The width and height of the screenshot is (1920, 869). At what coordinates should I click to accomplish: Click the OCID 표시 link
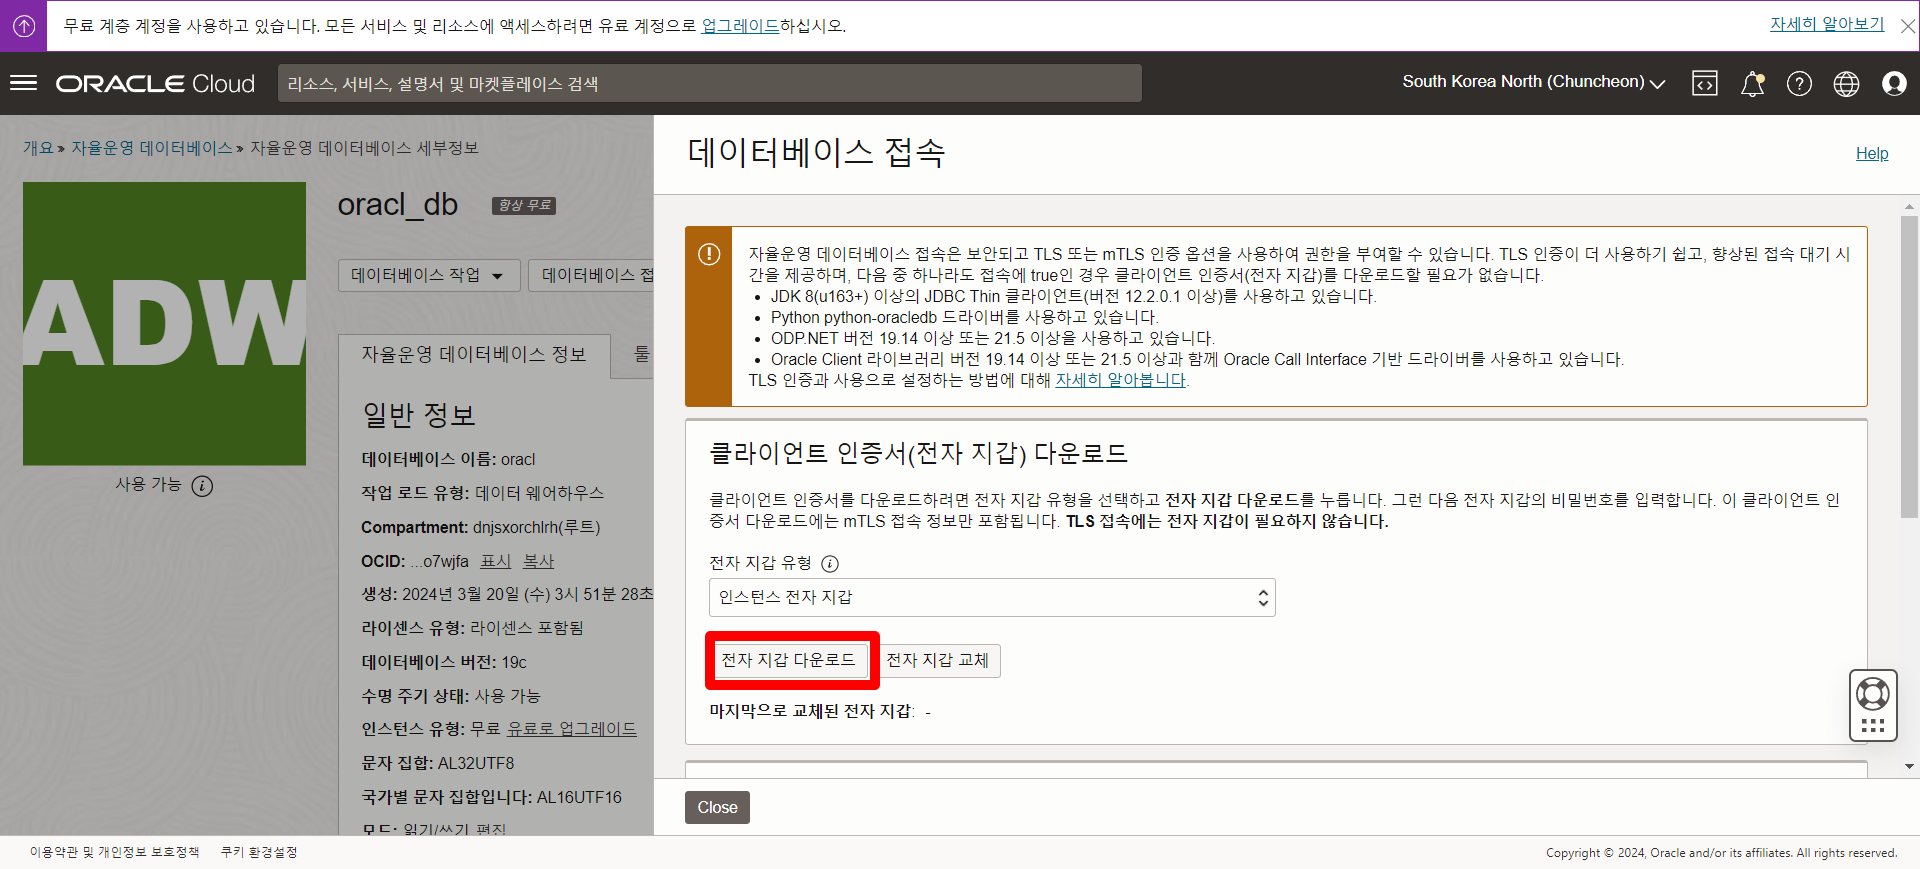coord(496,562)
